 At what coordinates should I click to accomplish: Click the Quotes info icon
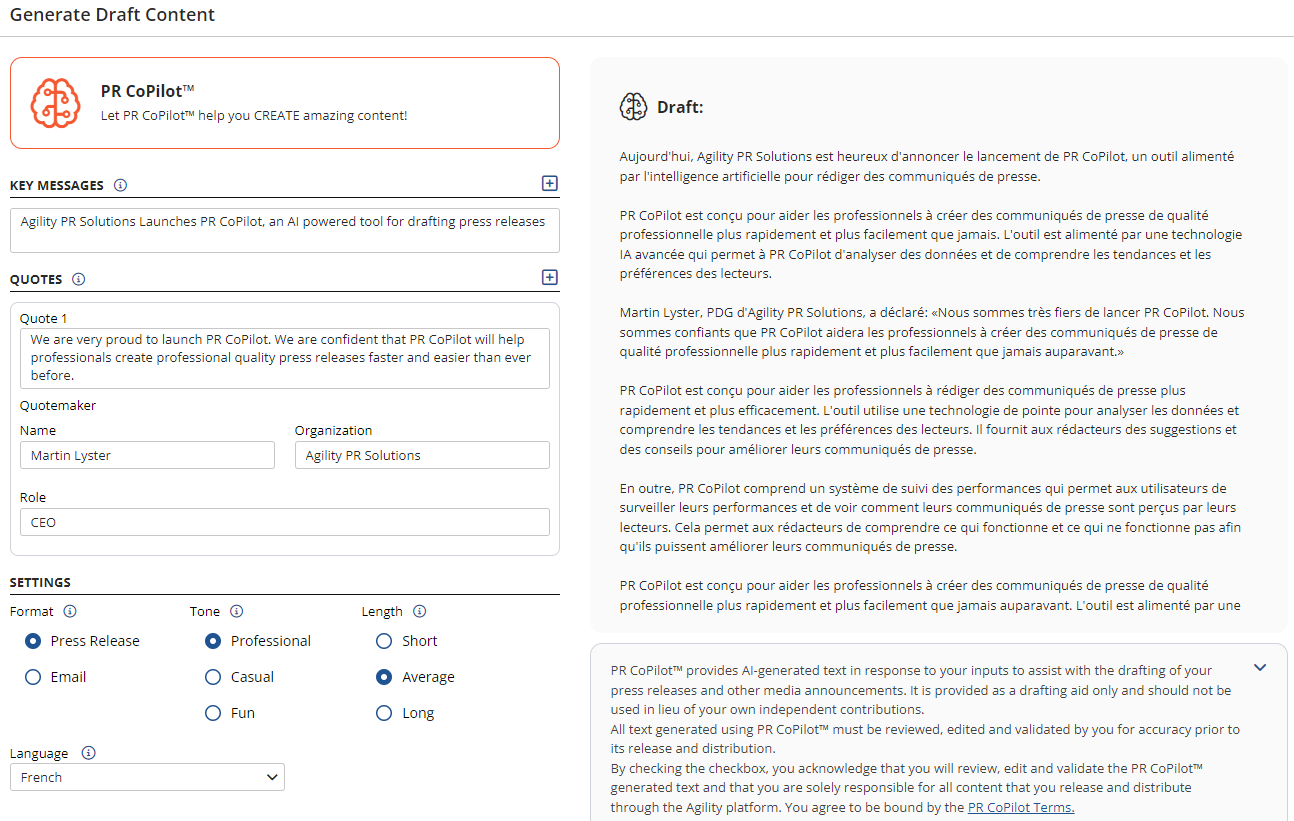(79, 279)
